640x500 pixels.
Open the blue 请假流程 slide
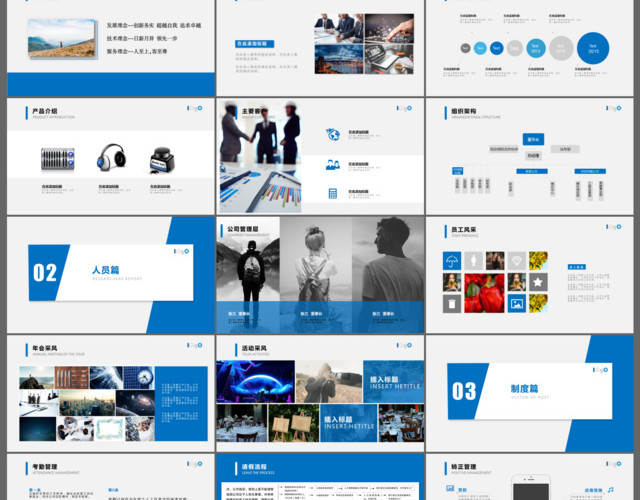320,477
